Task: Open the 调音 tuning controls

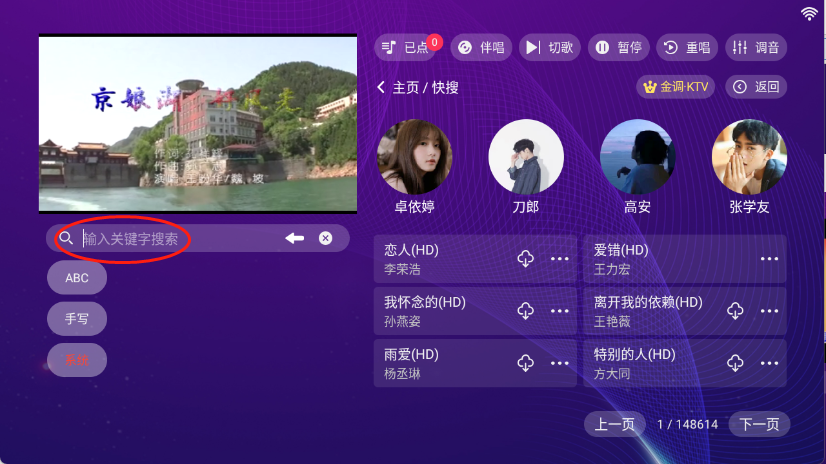Action: (756, 47)
